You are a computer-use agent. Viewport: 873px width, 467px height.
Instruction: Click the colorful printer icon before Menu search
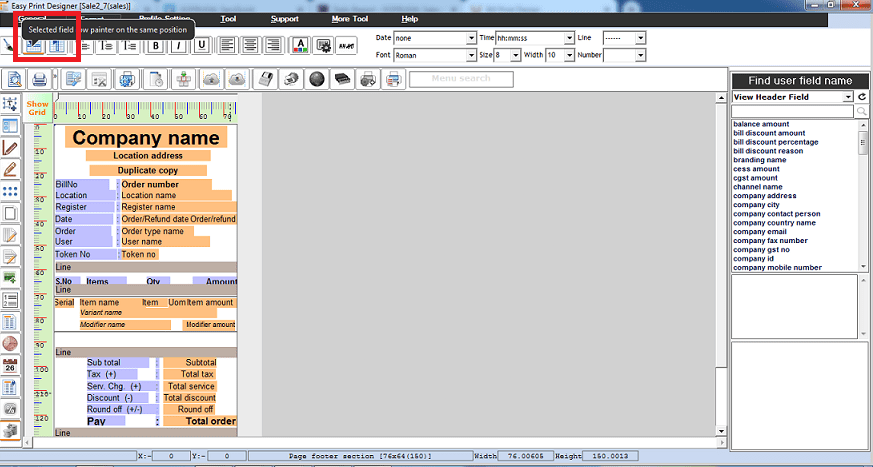click(394, 80)
